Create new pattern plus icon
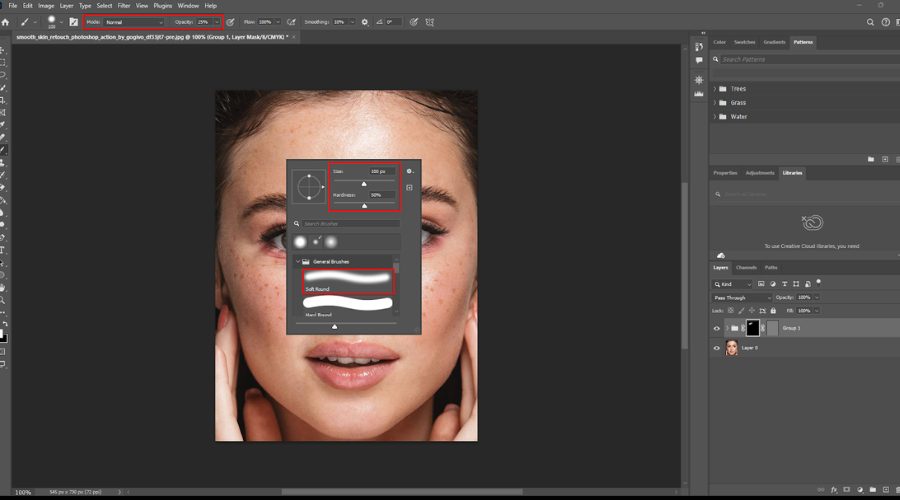Screen dimensions: 900x500 click(x=885, y=159)
